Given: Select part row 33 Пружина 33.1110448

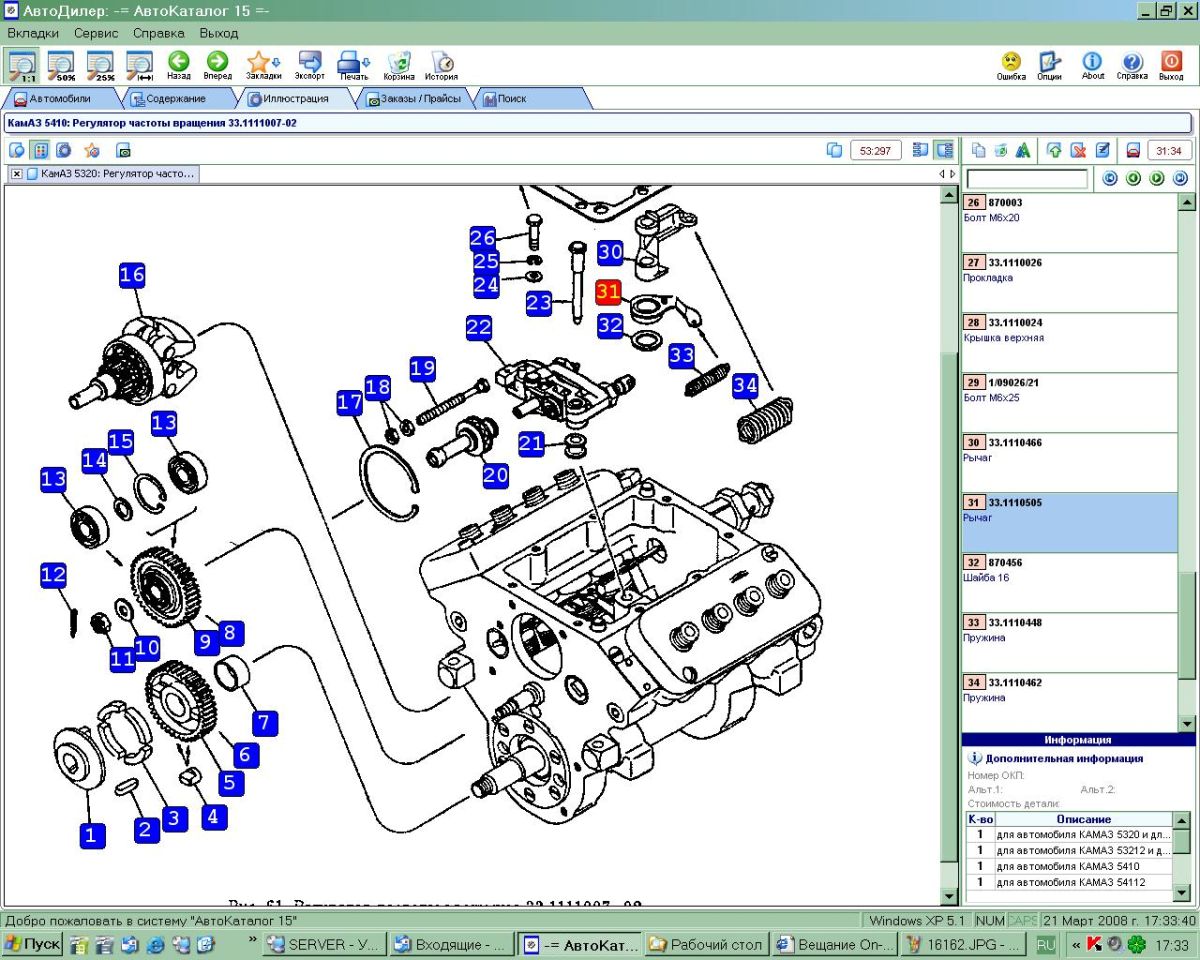Looking at the screenshot, I should [x=1070, y=643].
